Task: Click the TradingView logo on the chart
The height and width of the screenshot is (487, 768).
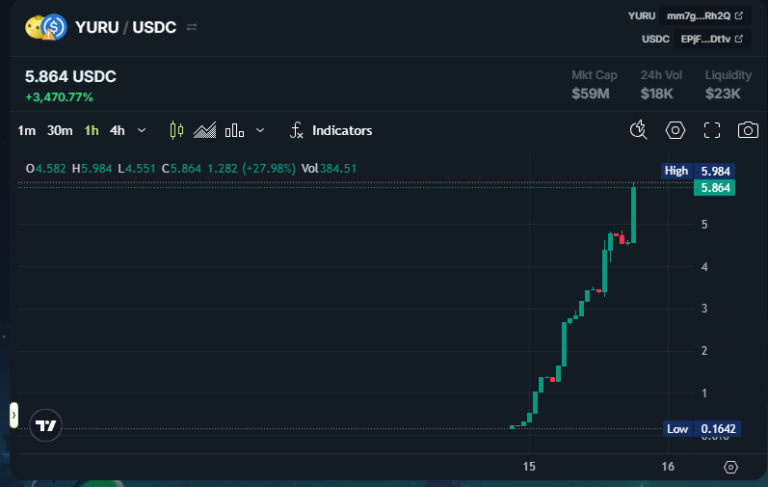Action: coord(45,425)
